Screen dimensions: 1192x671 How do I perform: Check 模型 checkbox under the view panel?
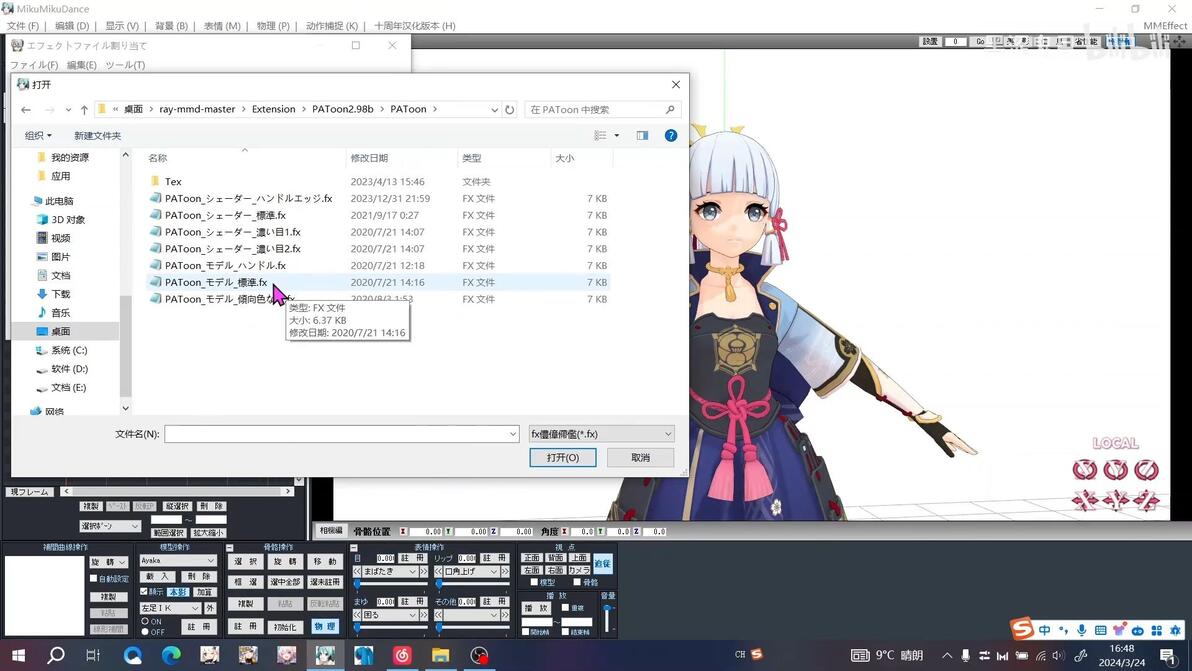tap(534, 582)
